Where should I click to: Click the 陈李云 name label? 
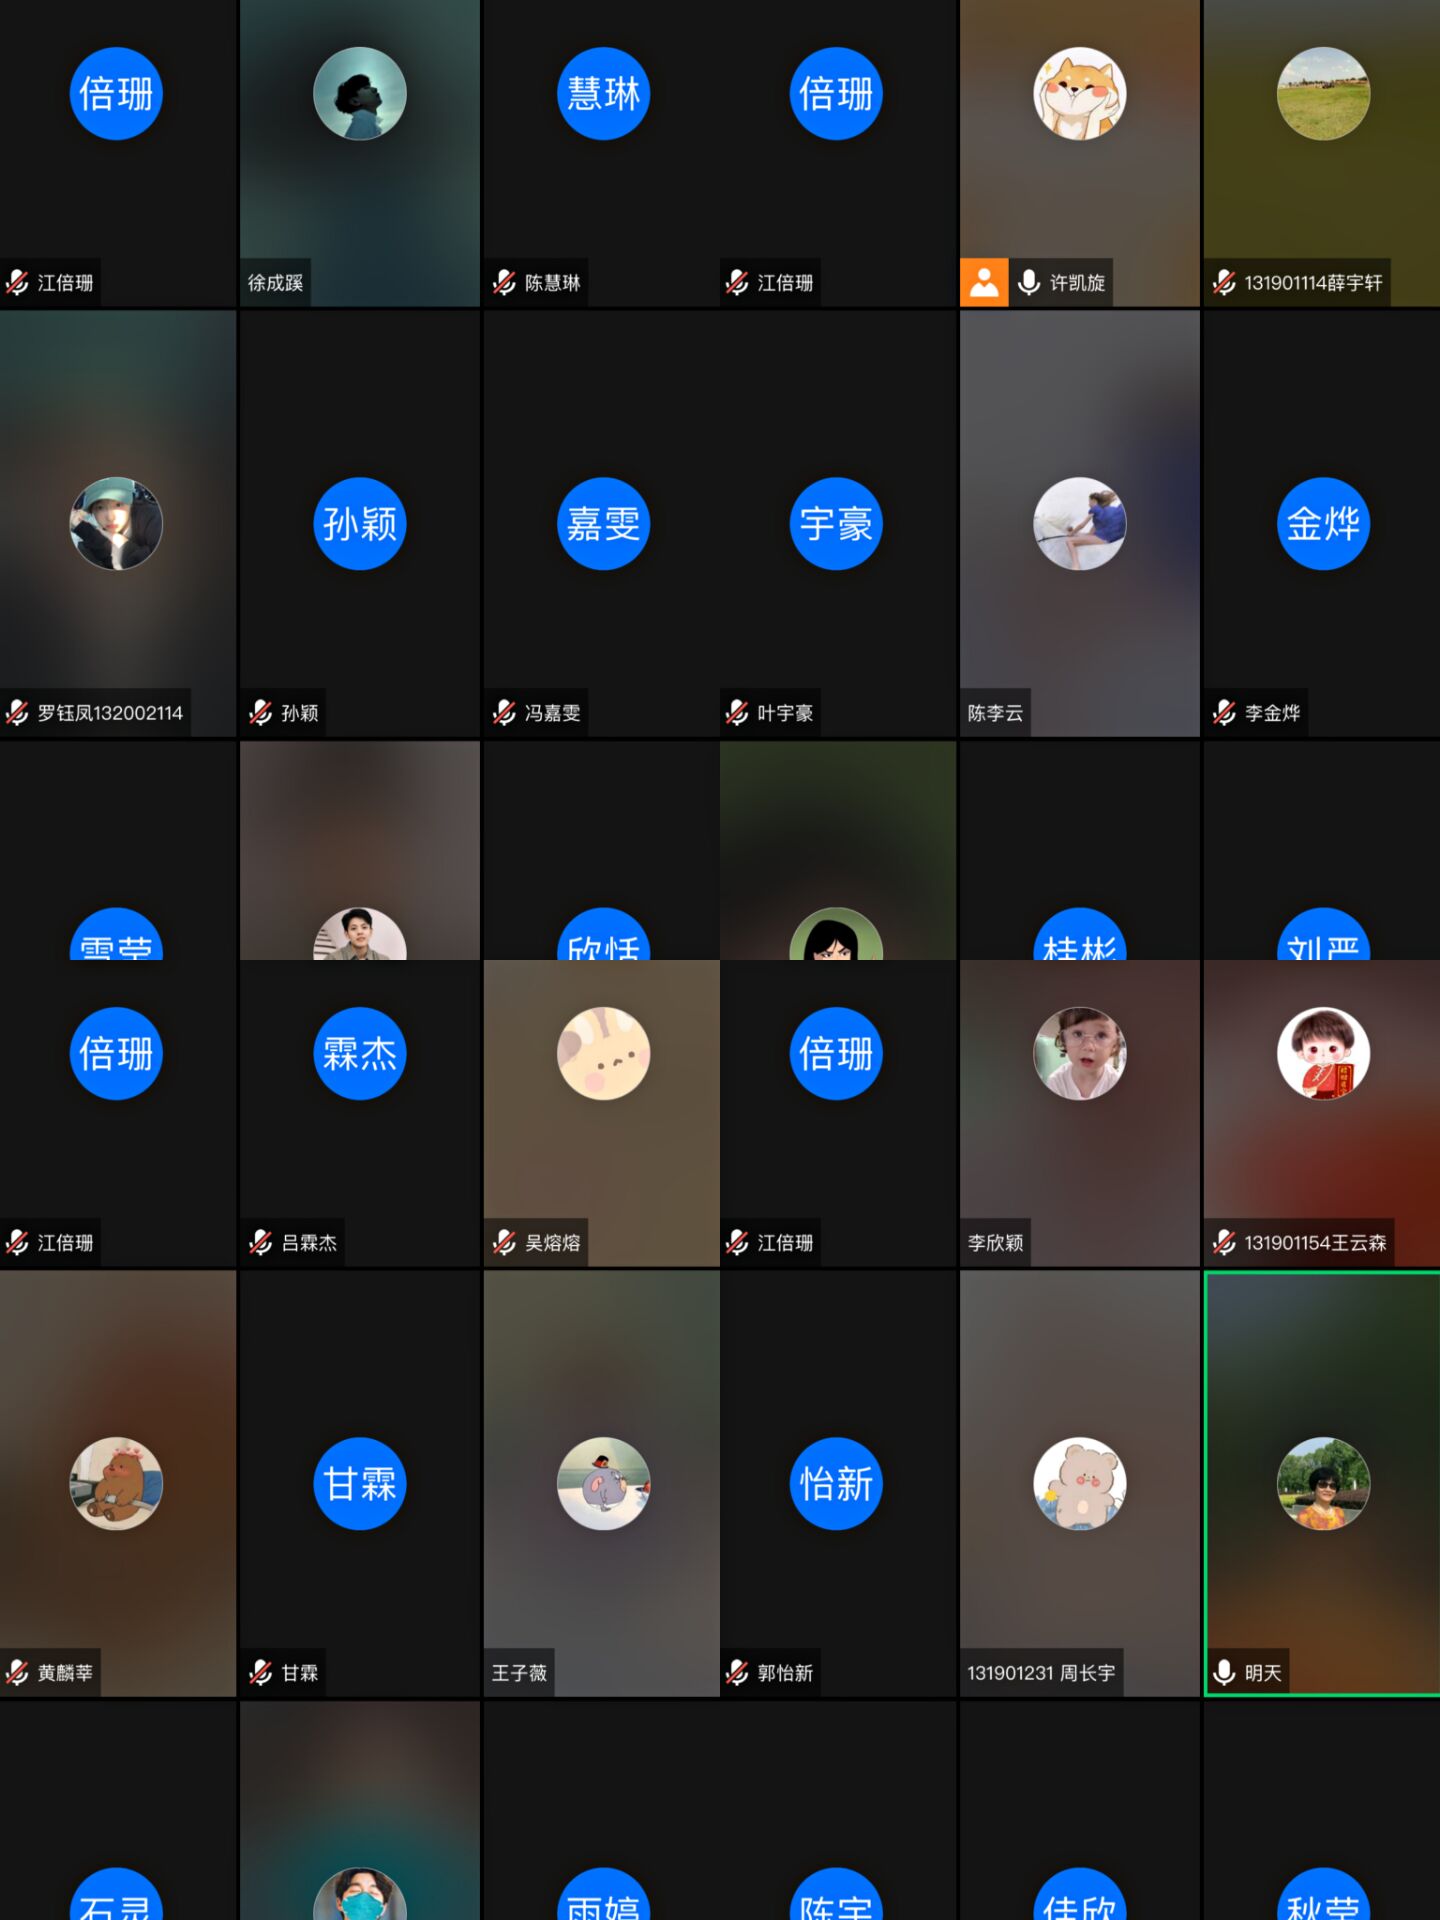995,713
